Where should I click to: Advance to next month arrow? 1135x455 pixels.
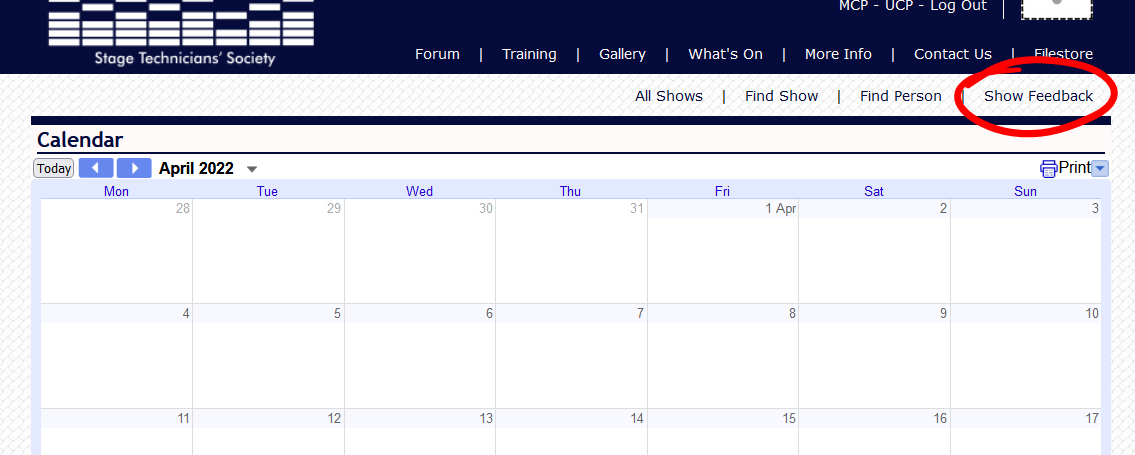tap(134, 168)
